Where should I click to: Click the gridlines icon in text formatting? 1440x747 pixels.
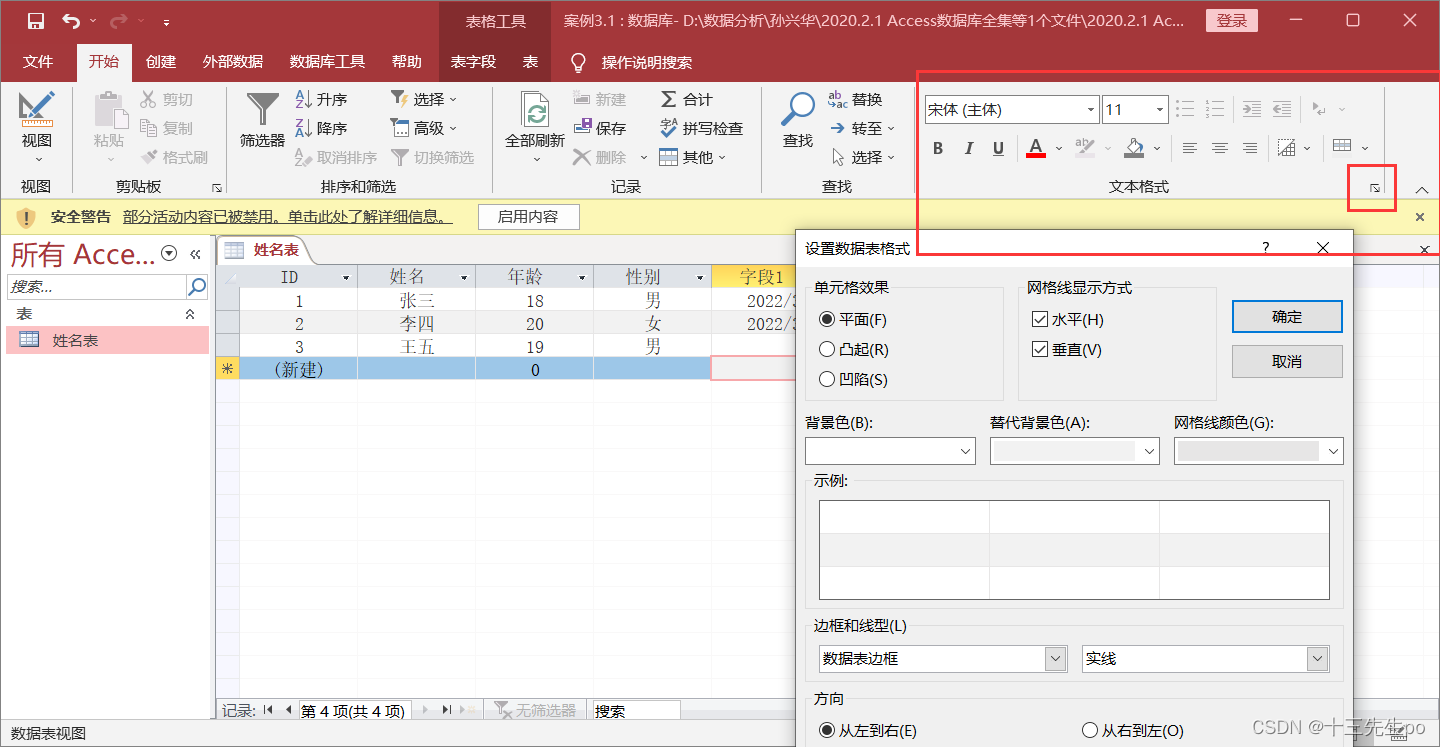pyautogui.click(x=1342, y=148)
